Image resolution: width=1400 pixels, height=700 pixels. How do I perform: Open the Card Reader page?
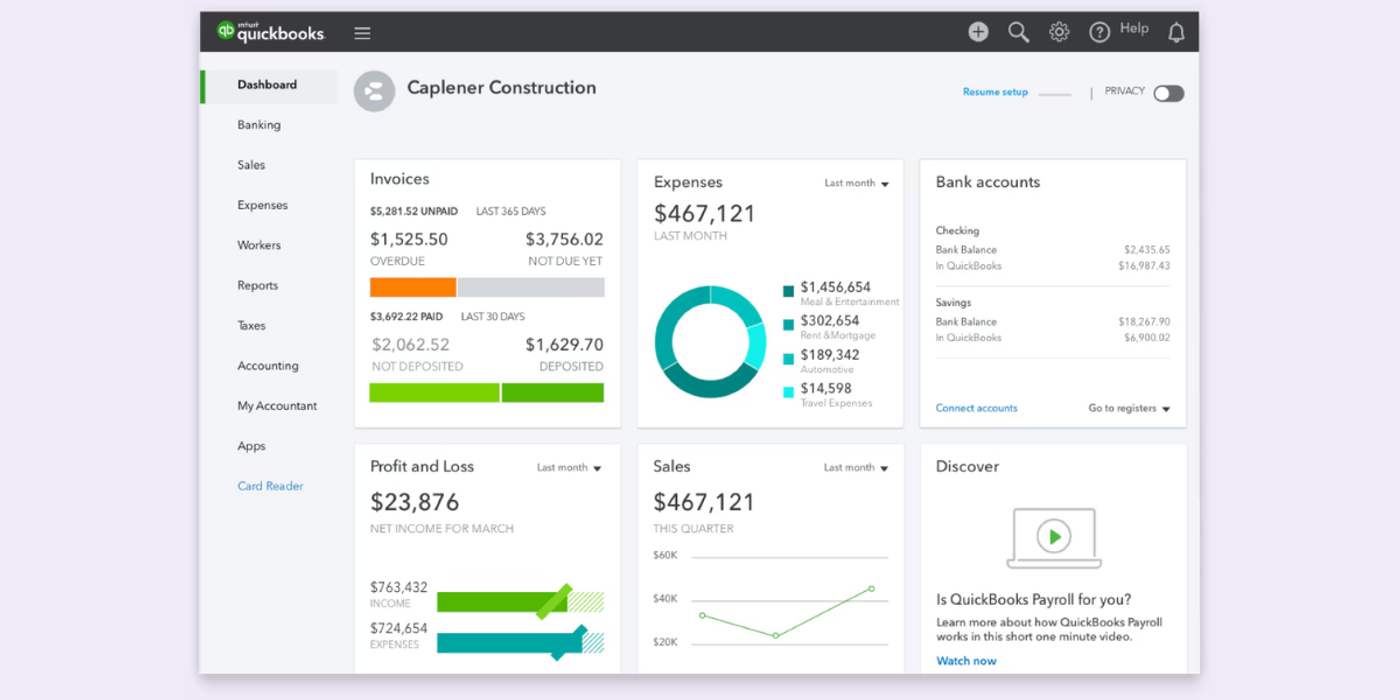pyautogui.click(x=270, y=486)
